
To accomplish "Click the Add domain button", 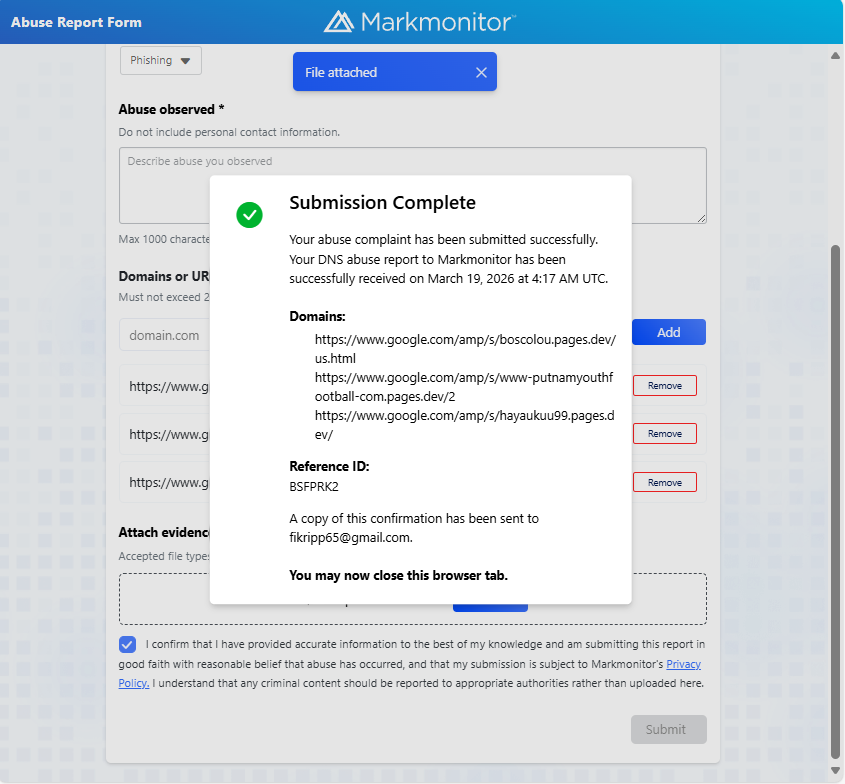I will pyautogui.click(x=669, y=332).
